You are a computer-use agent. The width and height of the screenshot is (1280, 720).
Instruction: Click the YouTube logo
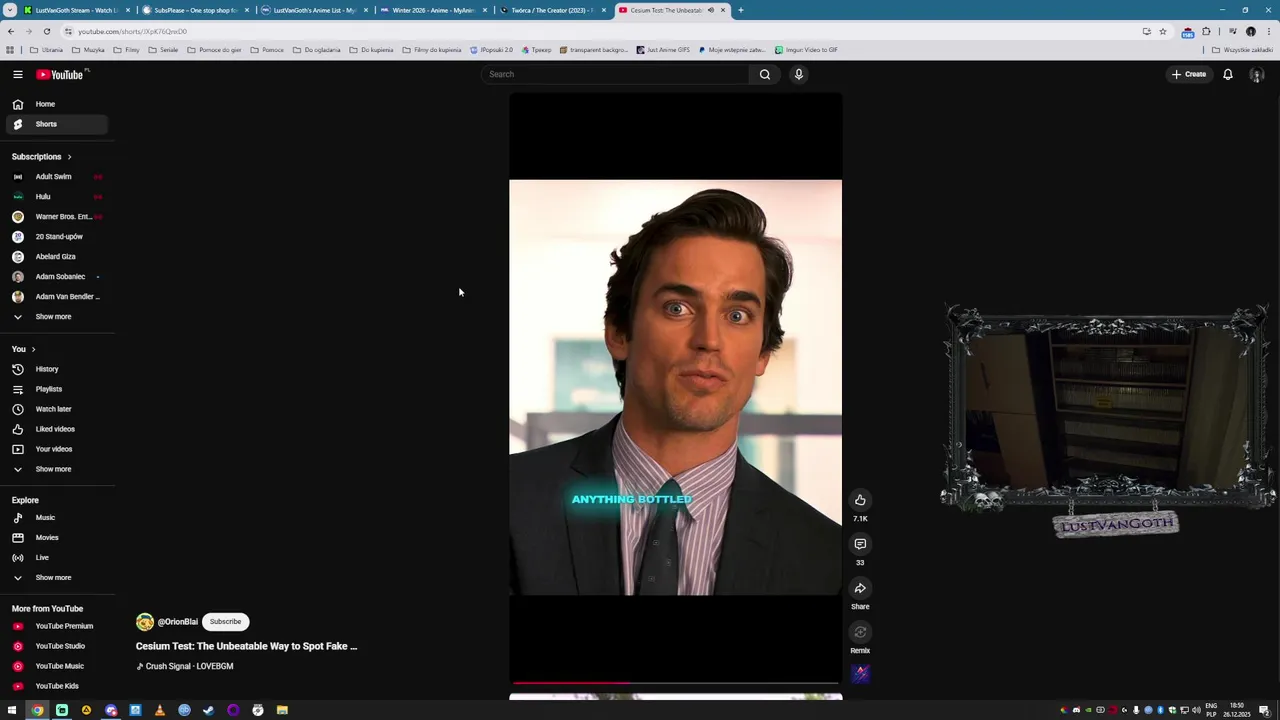coord(61,74)
